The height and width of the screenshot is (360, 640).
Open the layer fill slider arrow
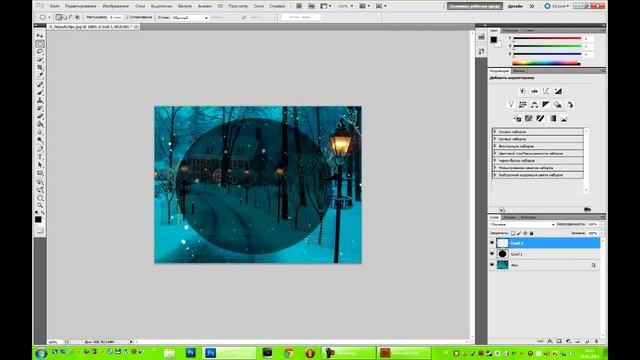point(602,233)
